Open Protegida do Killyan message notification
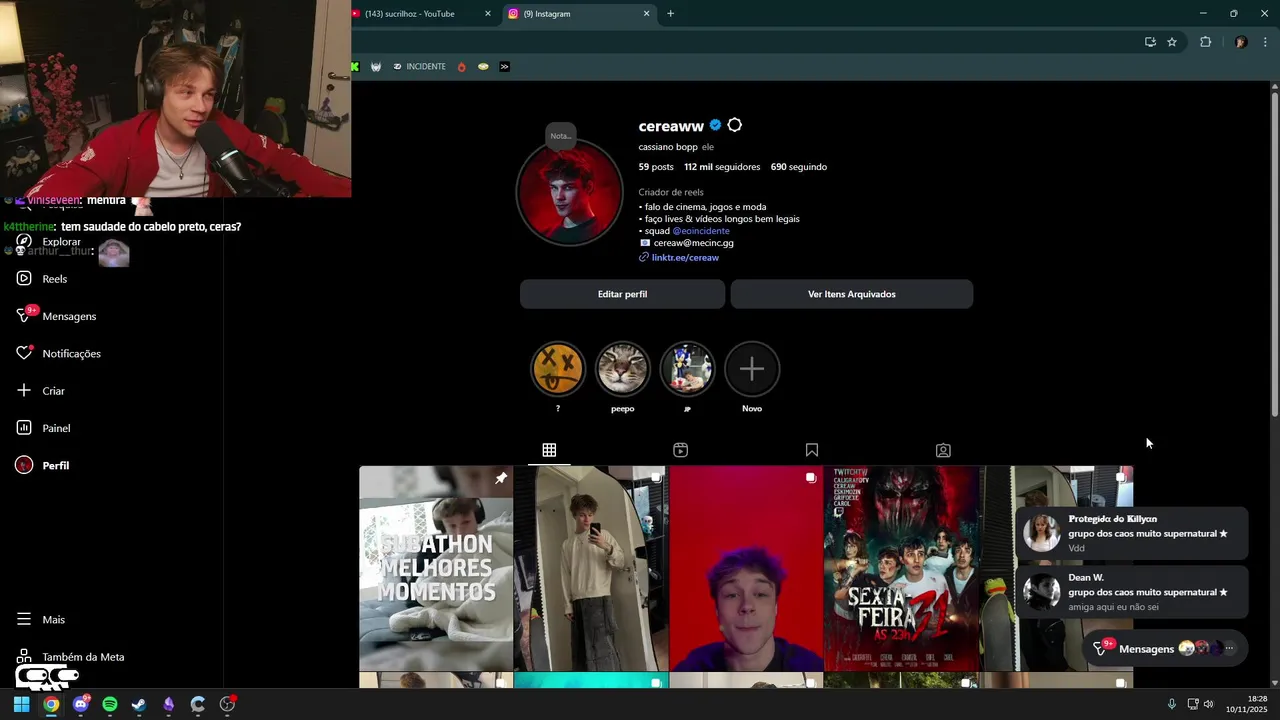The image size is (1280, 720). [1132, 534]
